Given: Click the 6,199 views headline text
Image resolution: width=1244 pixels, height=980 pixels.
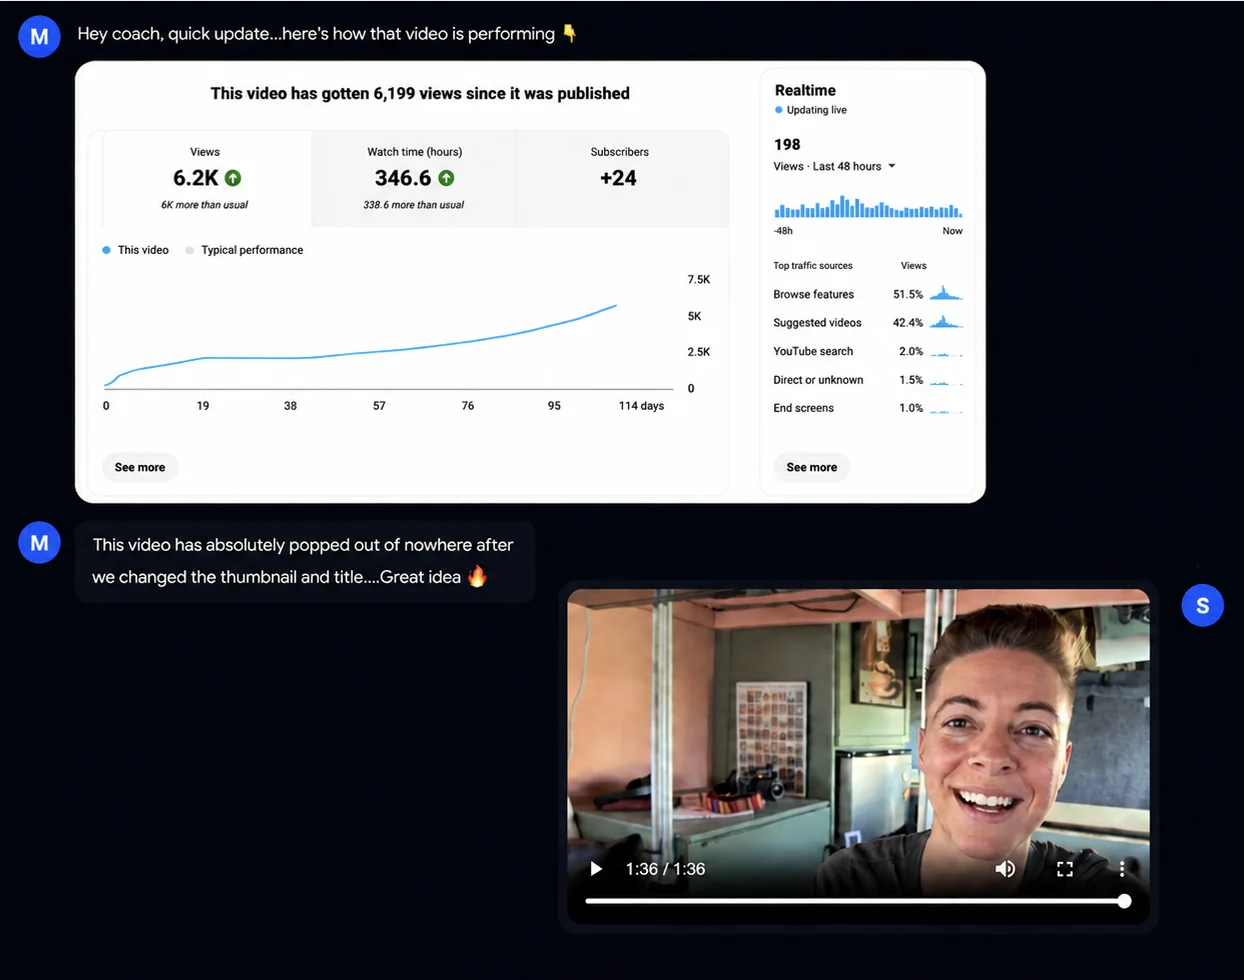Looking at the screenshot, I should [420, 93].
